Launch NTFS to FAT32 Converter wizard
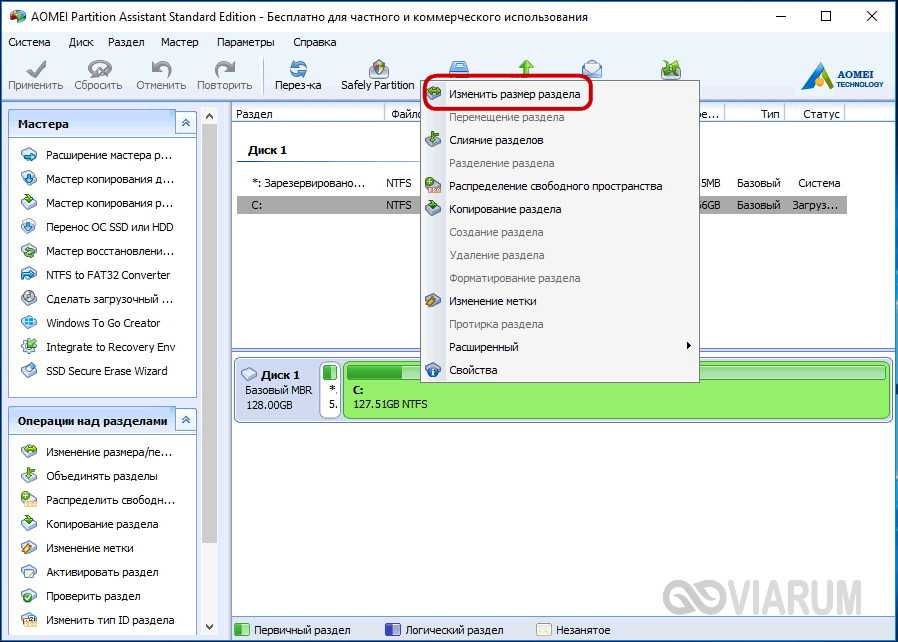Viewport: 898px width, 642px height. tap(108, 275)
